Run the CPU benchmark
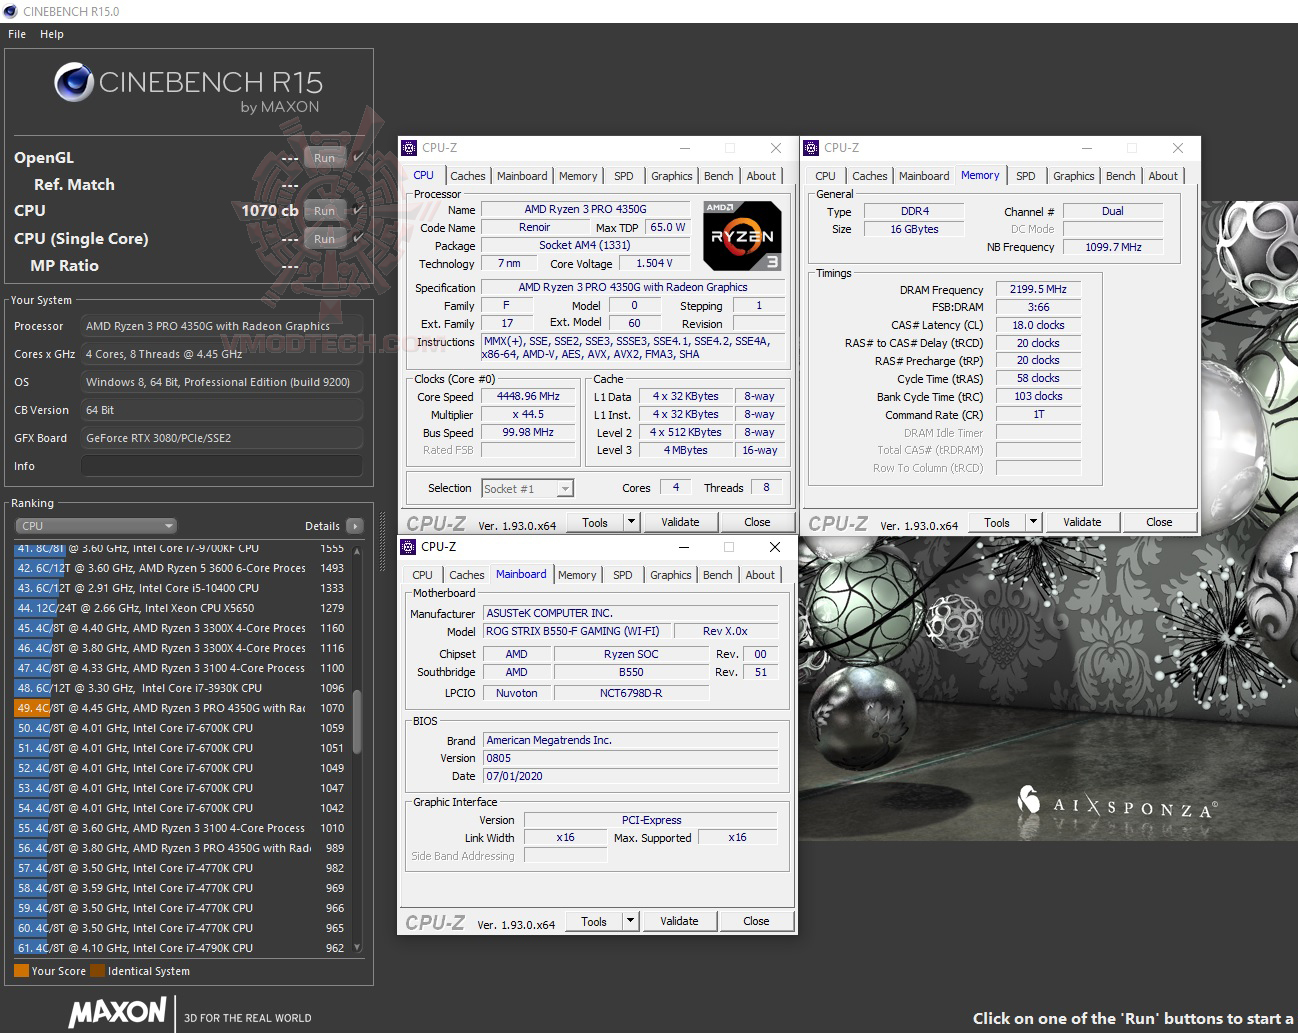Image resolution: width=1298 pixels, height=1033 pixels. pyautogui.click(x=325, y=211)
